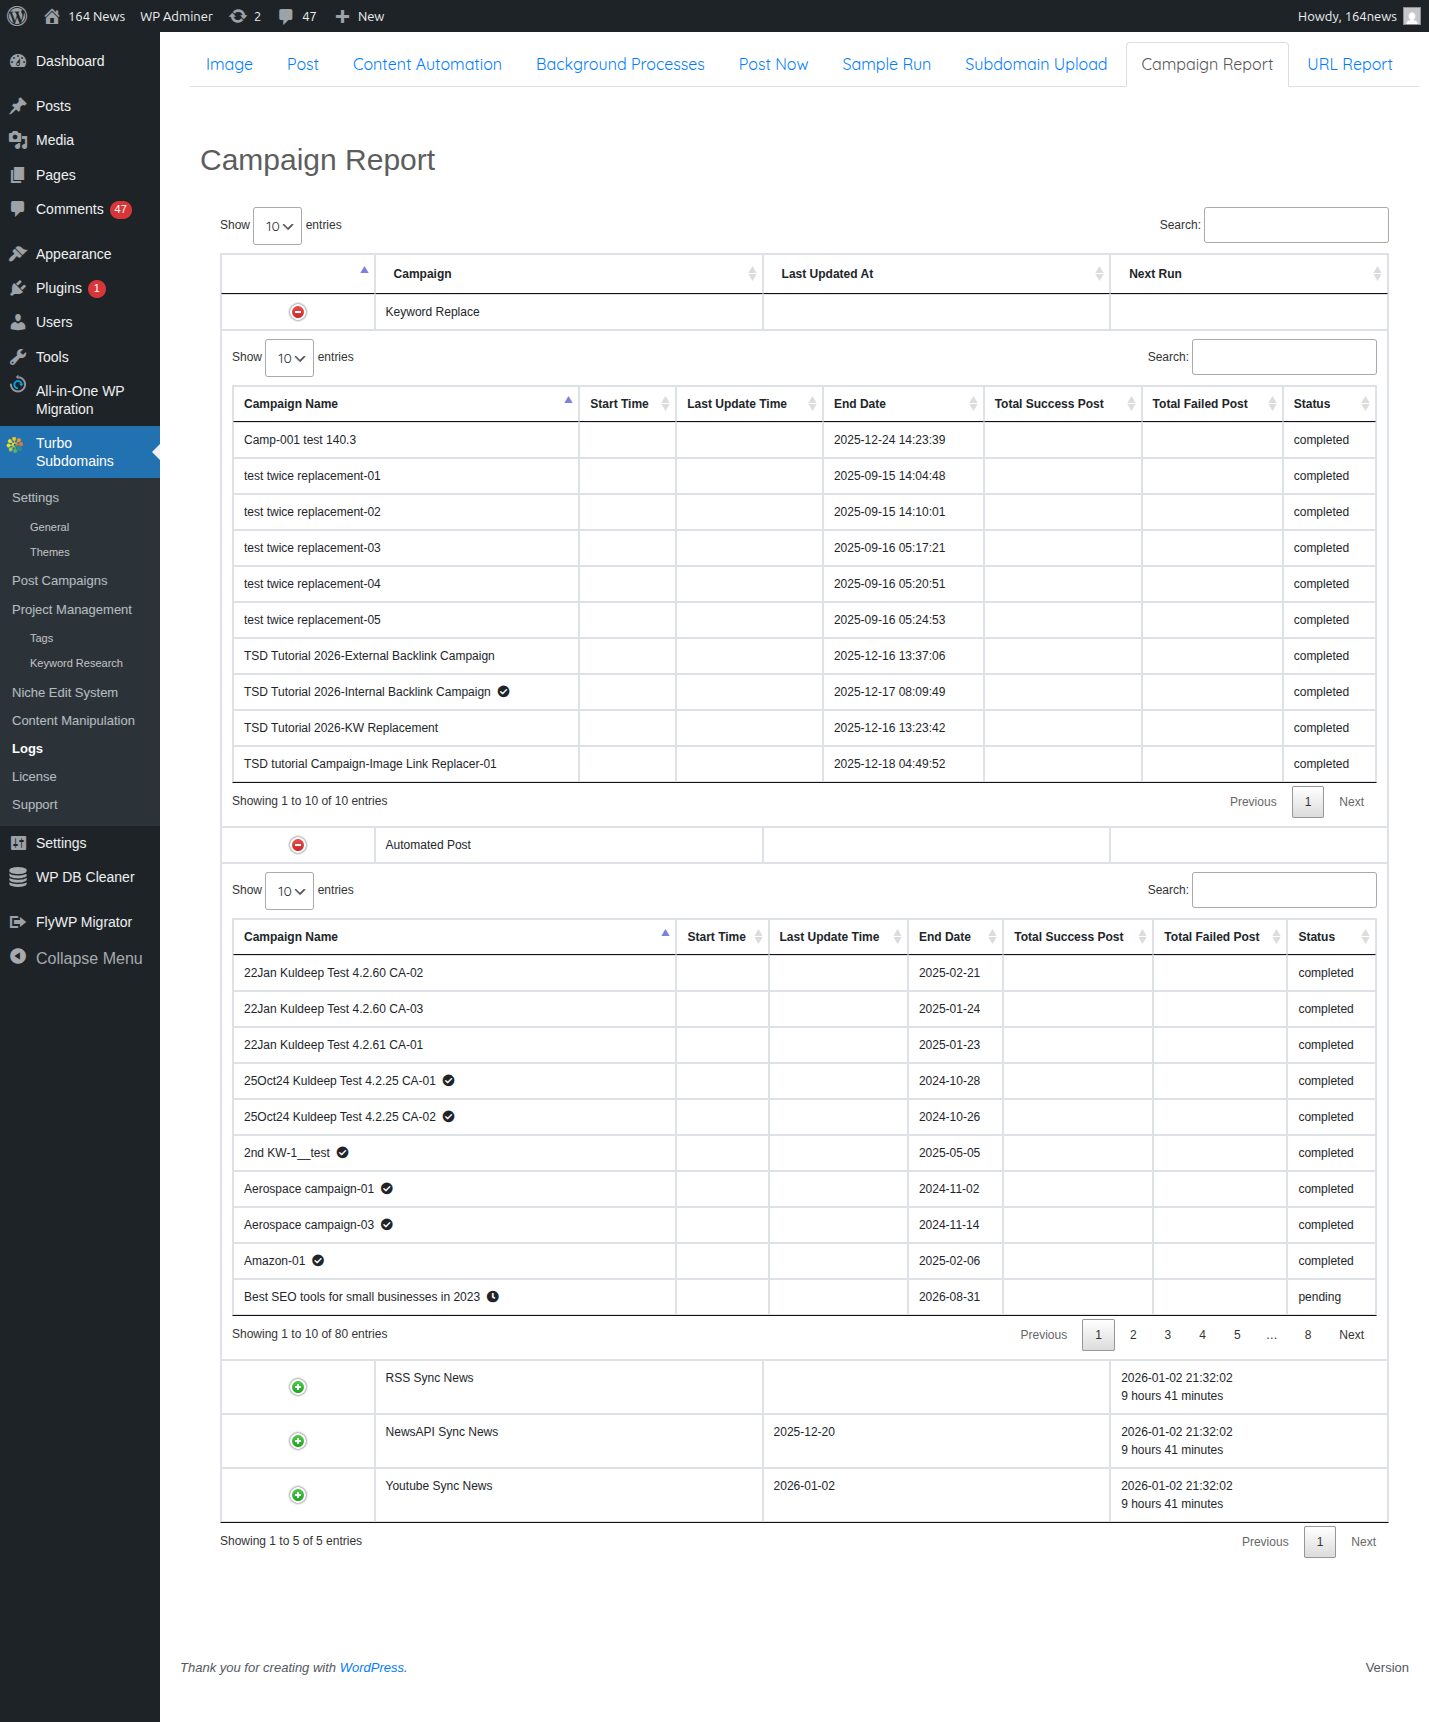Expand the RSS Sync News row
The image size is (1429, 1722).
(298, 1387)
